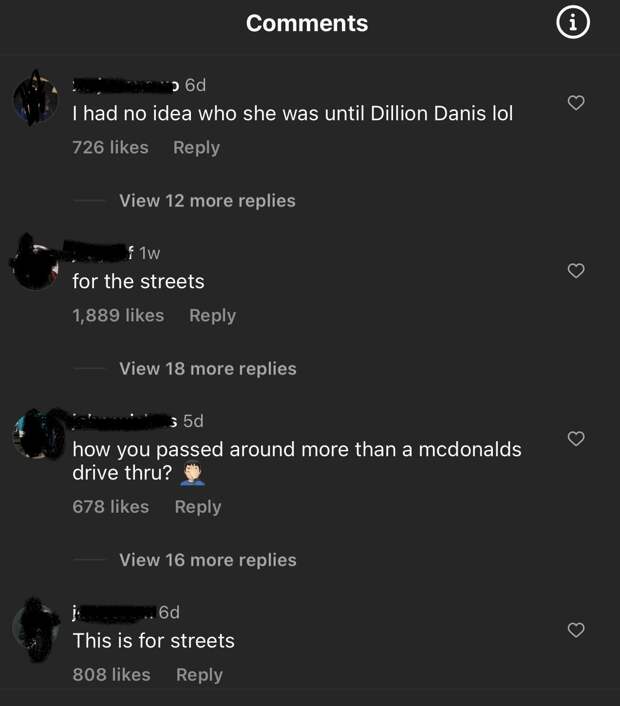Open the info icon beside Comments

click(573, 22)
